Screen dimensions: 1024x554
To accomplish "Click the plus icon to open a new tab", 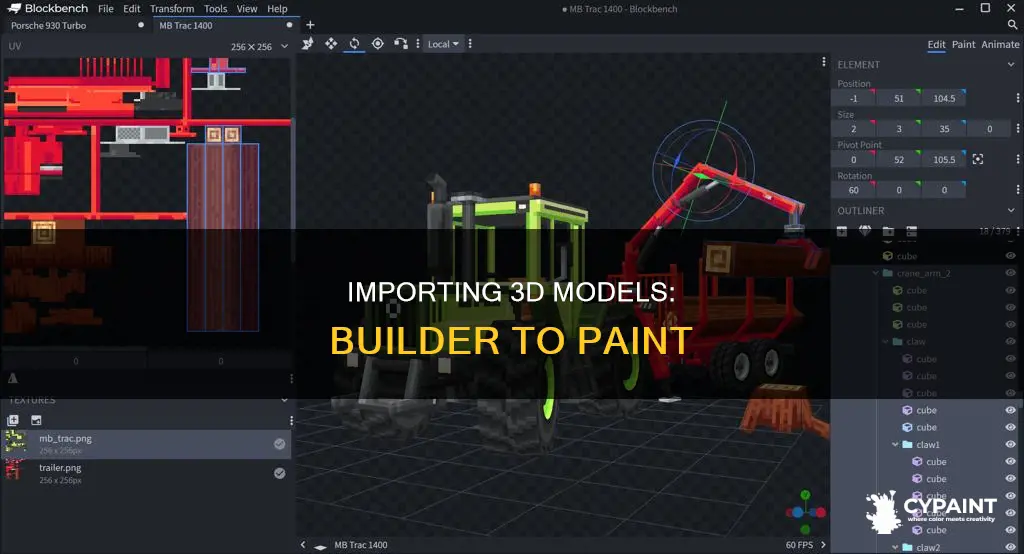I will click(310, 25).
